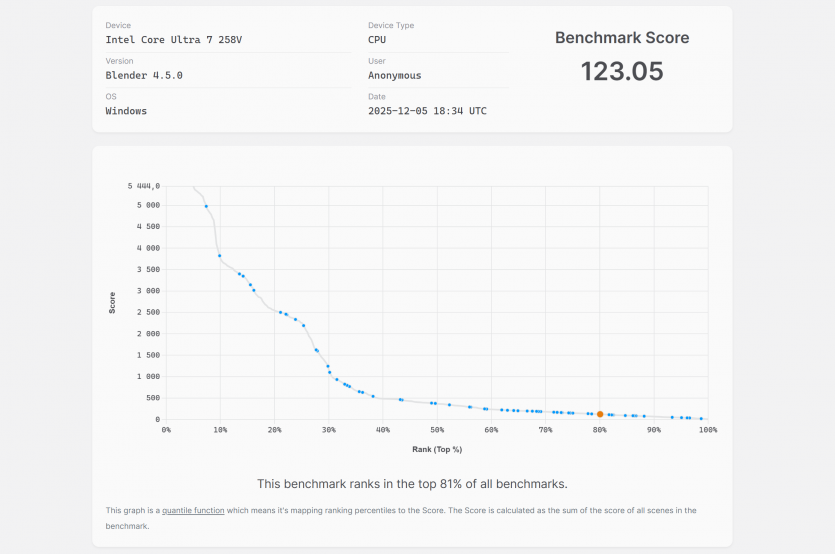This screenshot has height=554, width=835.
Task: Click the 5 444,0 maximum axis label
Action: coord(144,186)
